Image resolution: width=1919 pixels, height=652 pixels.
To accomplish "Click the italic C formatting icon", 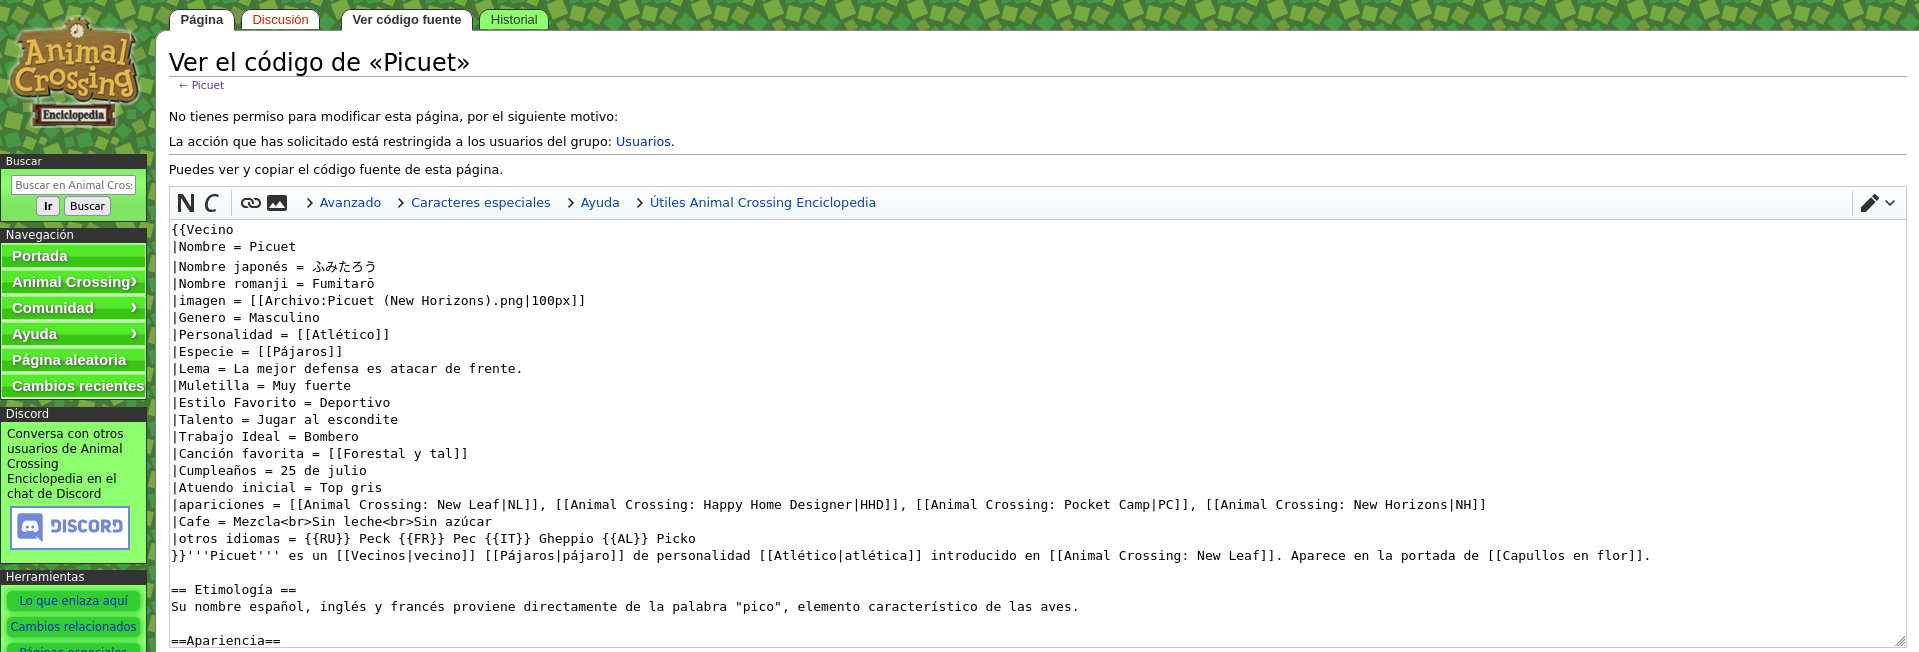I will coord(211,203).
